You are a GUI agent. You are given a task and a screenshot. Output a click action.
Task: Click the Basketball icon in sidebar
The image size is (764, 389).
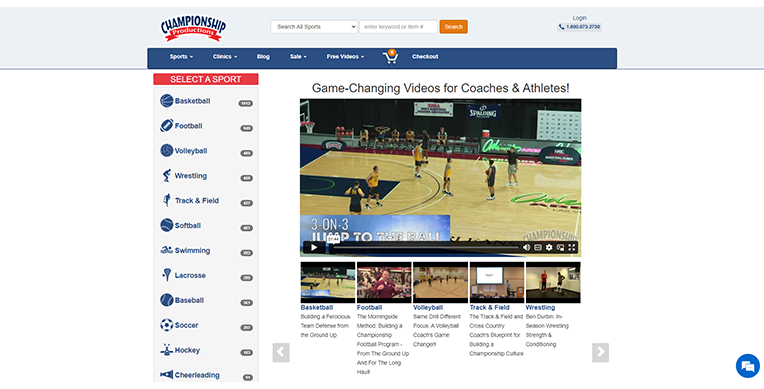167,101
